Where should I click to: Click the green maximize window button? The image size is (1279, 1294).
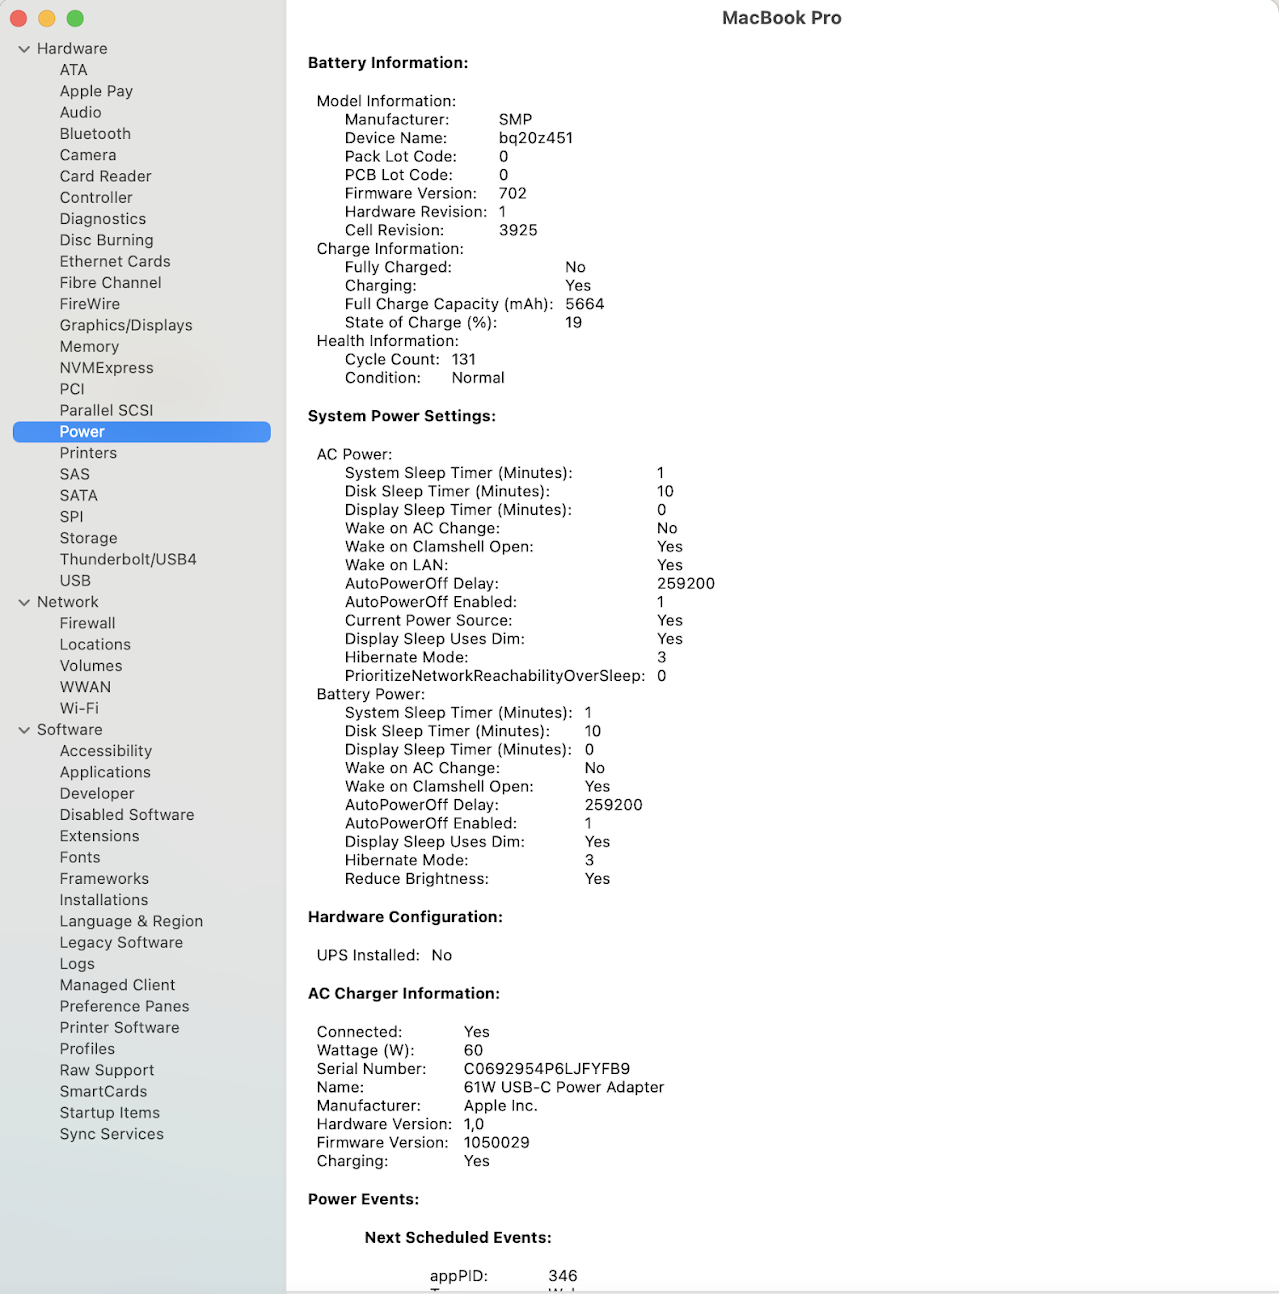pyautogui.click(x=75, y=19)
